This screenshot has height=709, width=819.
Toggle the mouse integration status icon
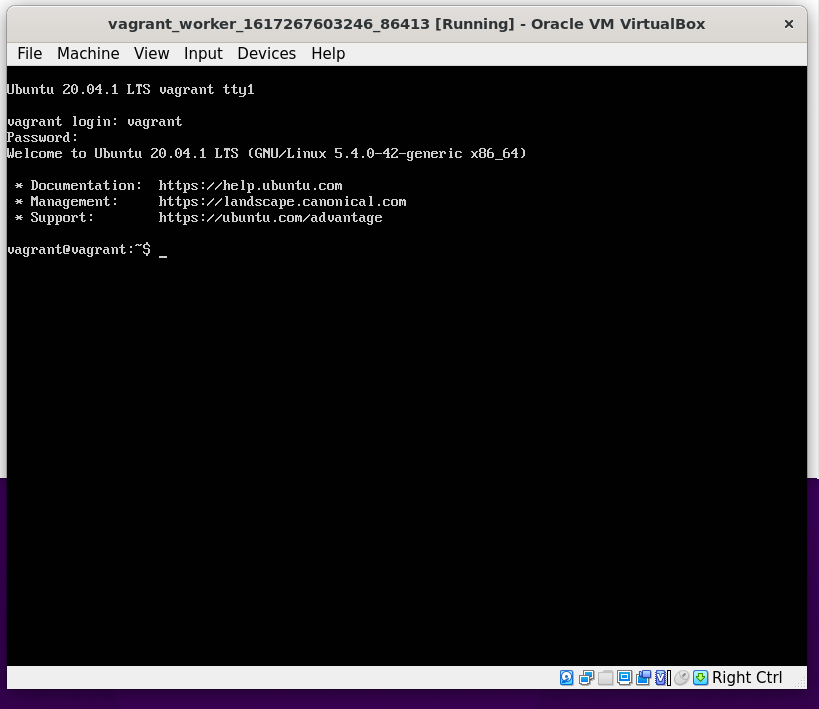[681, 678]
